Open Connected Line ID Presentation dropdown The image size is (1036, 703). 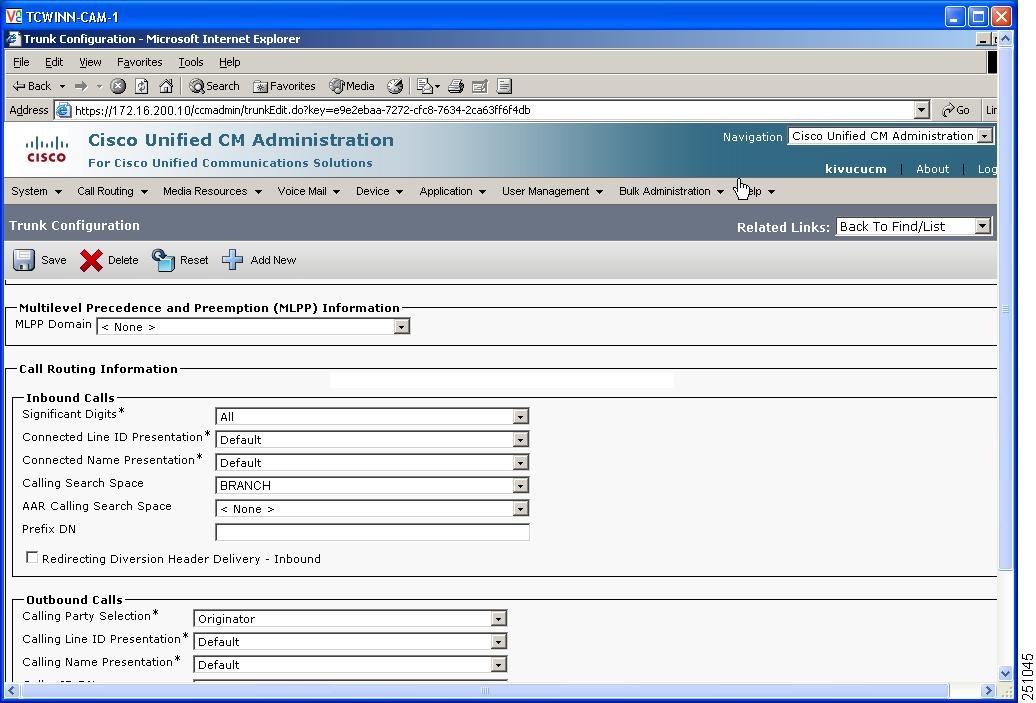521,440
